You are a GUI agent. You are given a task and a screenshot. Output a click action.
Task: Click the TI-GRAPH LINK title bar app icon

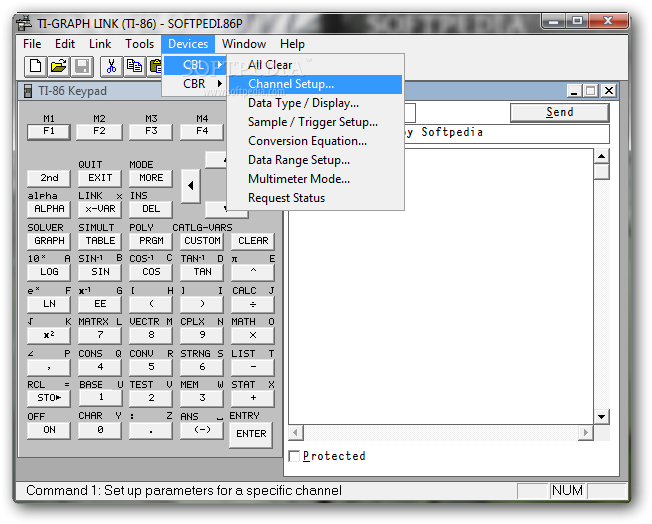(25, 24)
